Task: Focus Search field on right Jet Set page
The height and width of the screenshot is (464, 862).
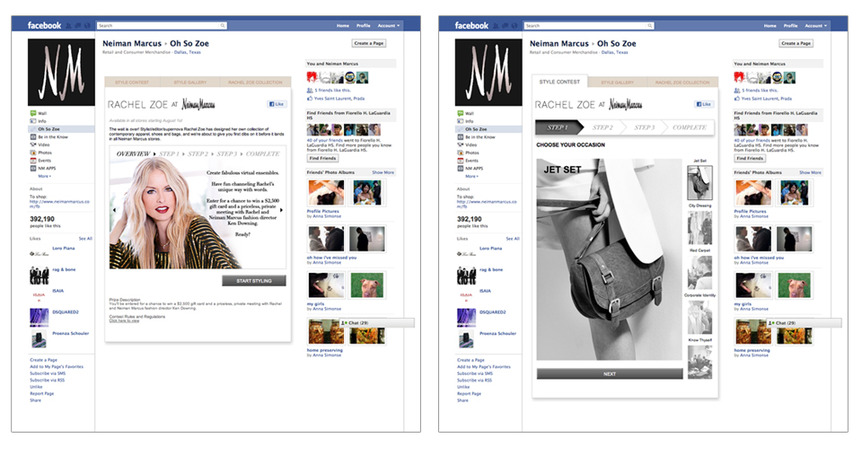Action: (x=589, y=26)
